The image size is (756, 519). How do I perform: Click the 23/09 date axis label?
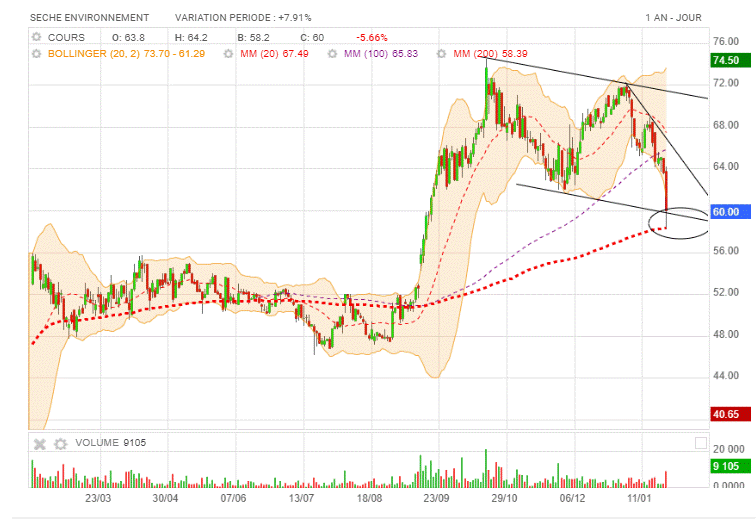click(x=437, y=498)
